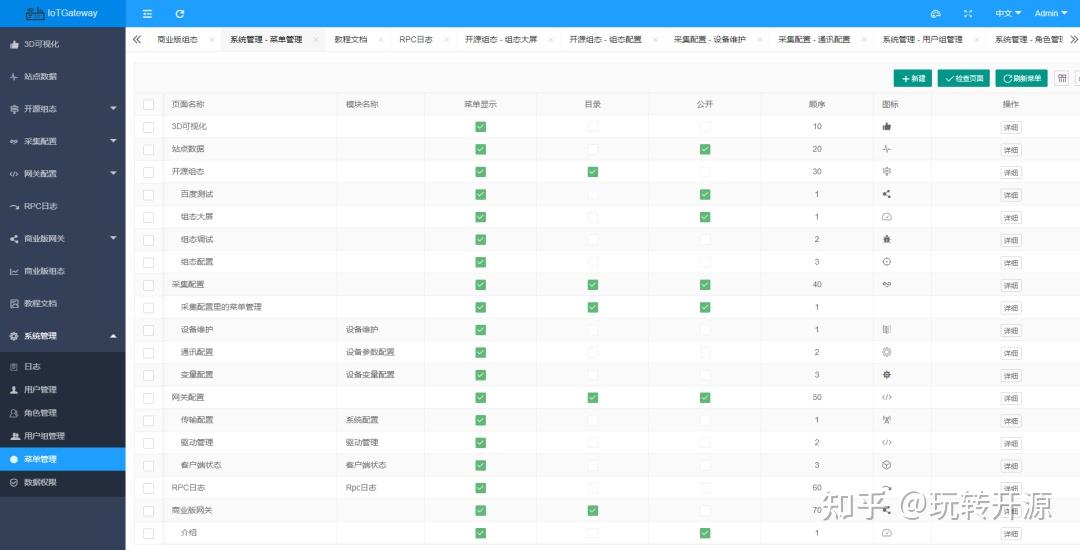Expand 采集配置 sidebar menu
The image size is (1080, 550).
[63, 141]
